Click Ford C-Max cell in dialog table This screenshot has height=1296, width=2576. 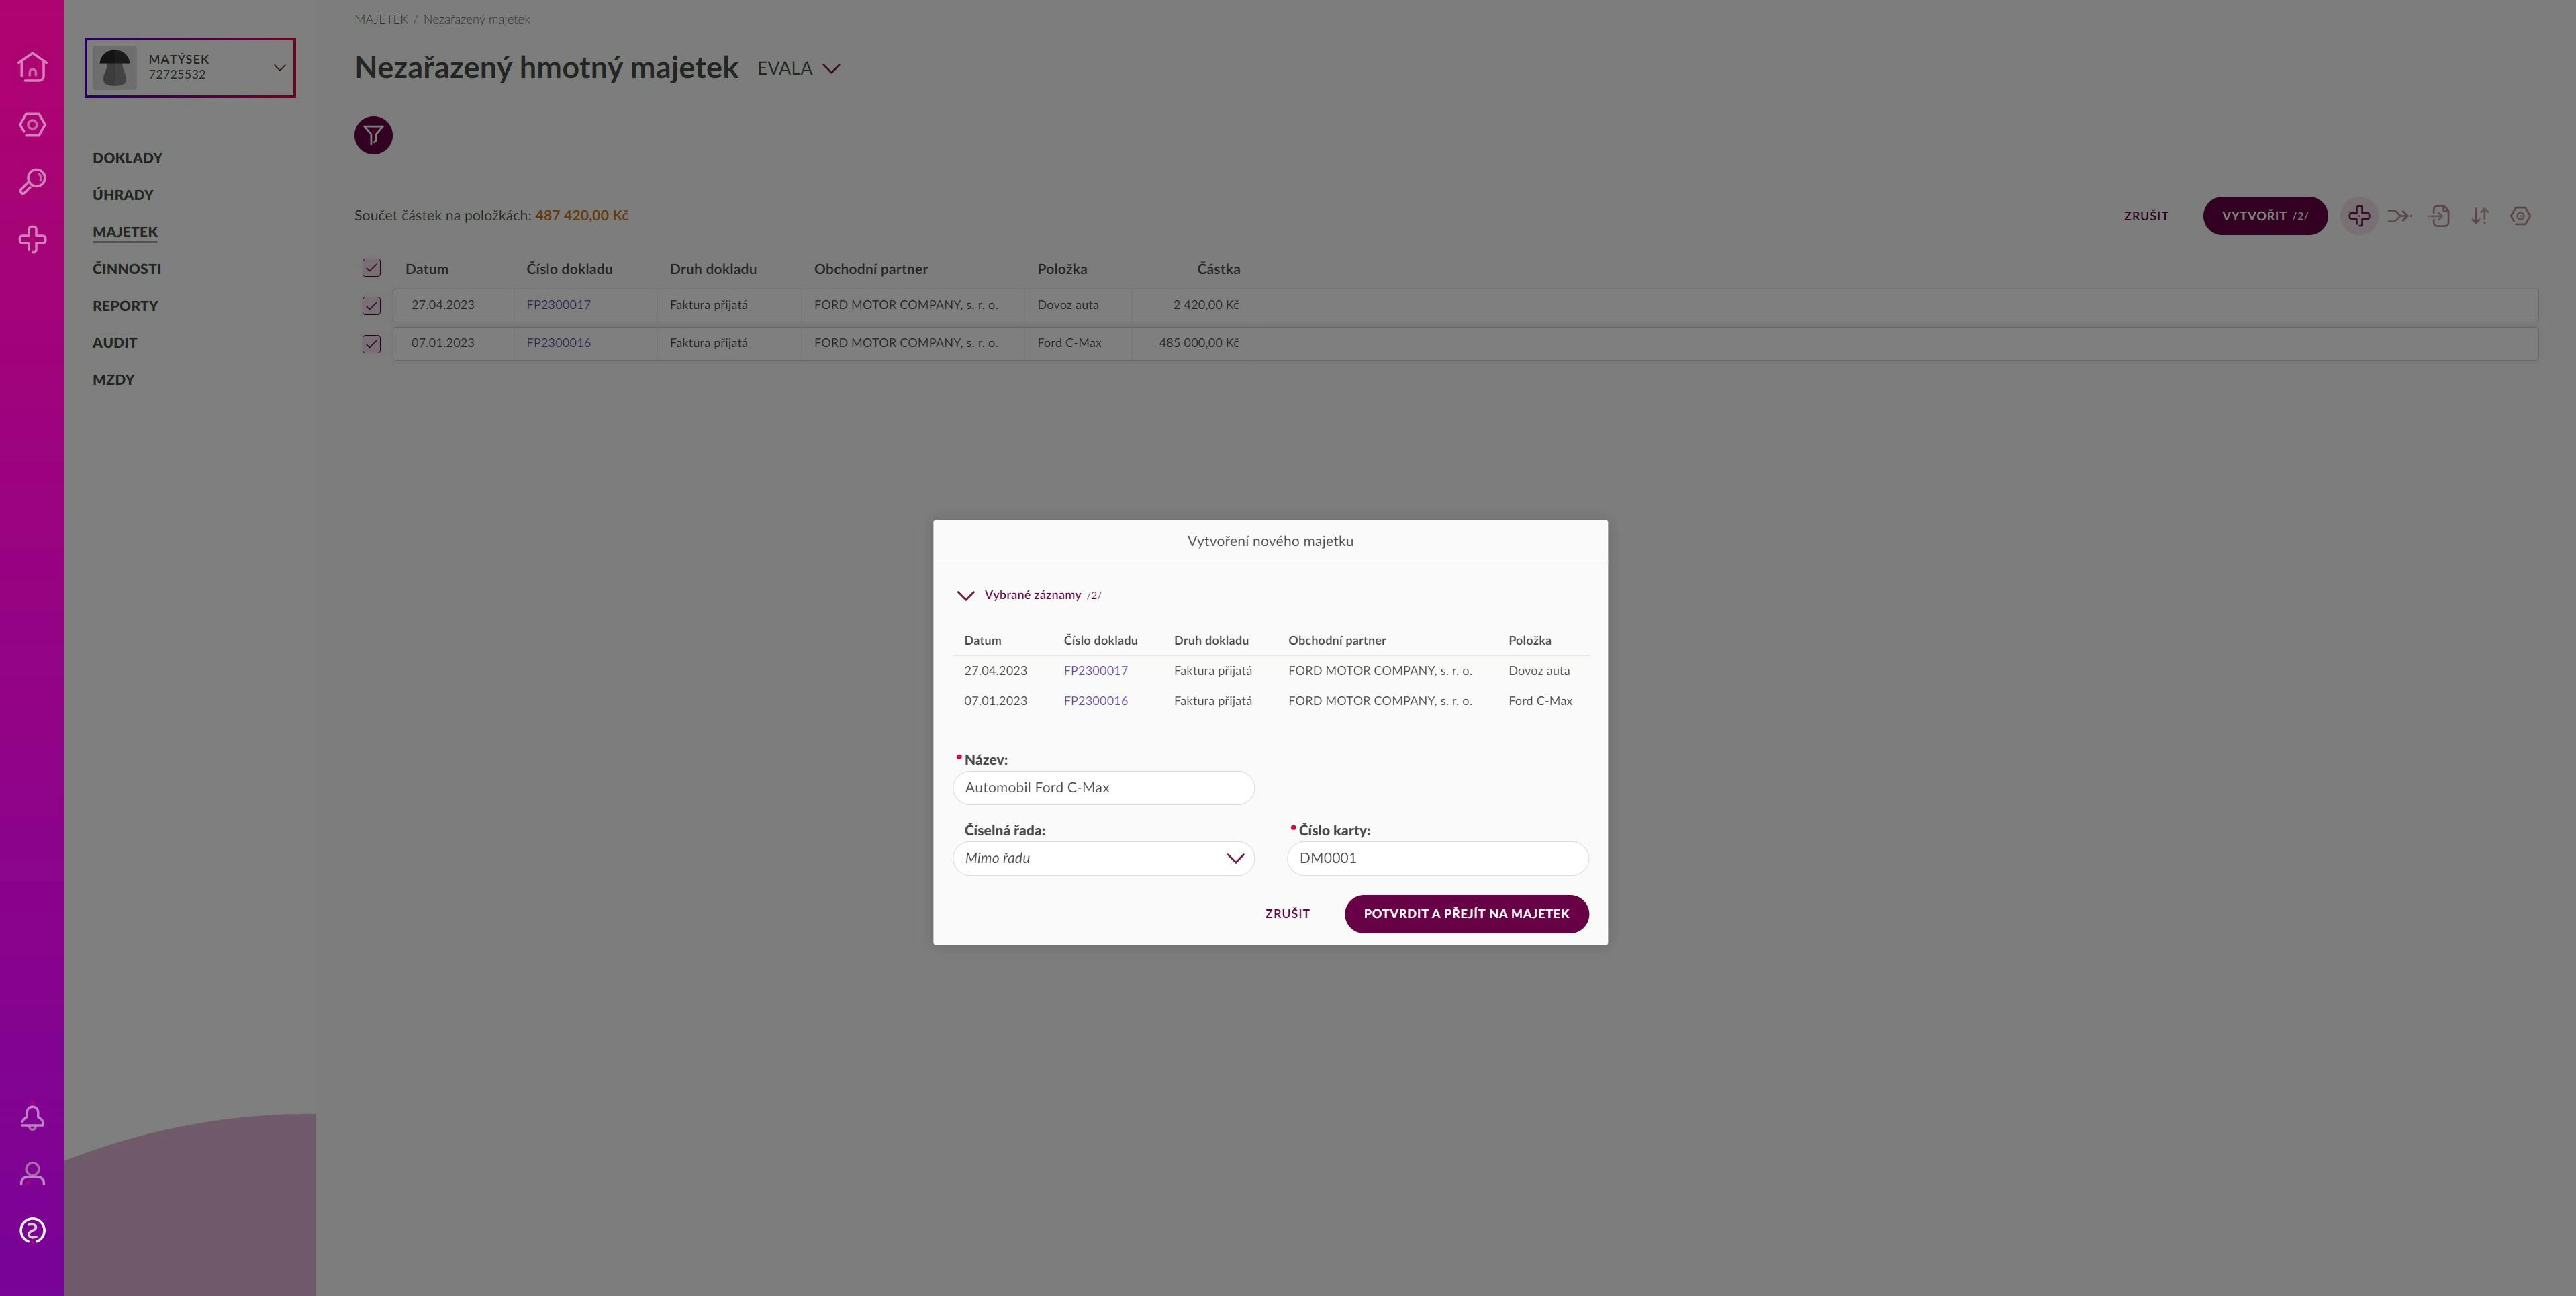coord(1540,701)
